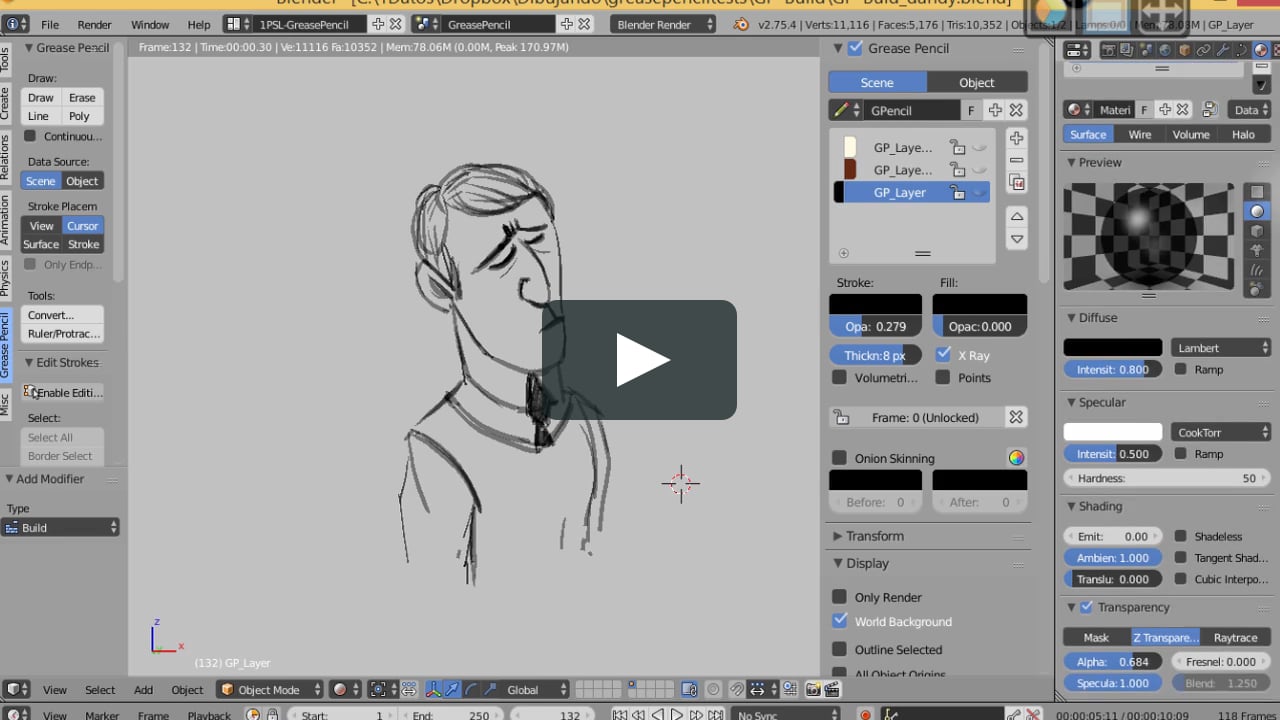This screenshot has width=1280, height=720.
Task: Enable the Points checkbox
Action: click(943, 378)
